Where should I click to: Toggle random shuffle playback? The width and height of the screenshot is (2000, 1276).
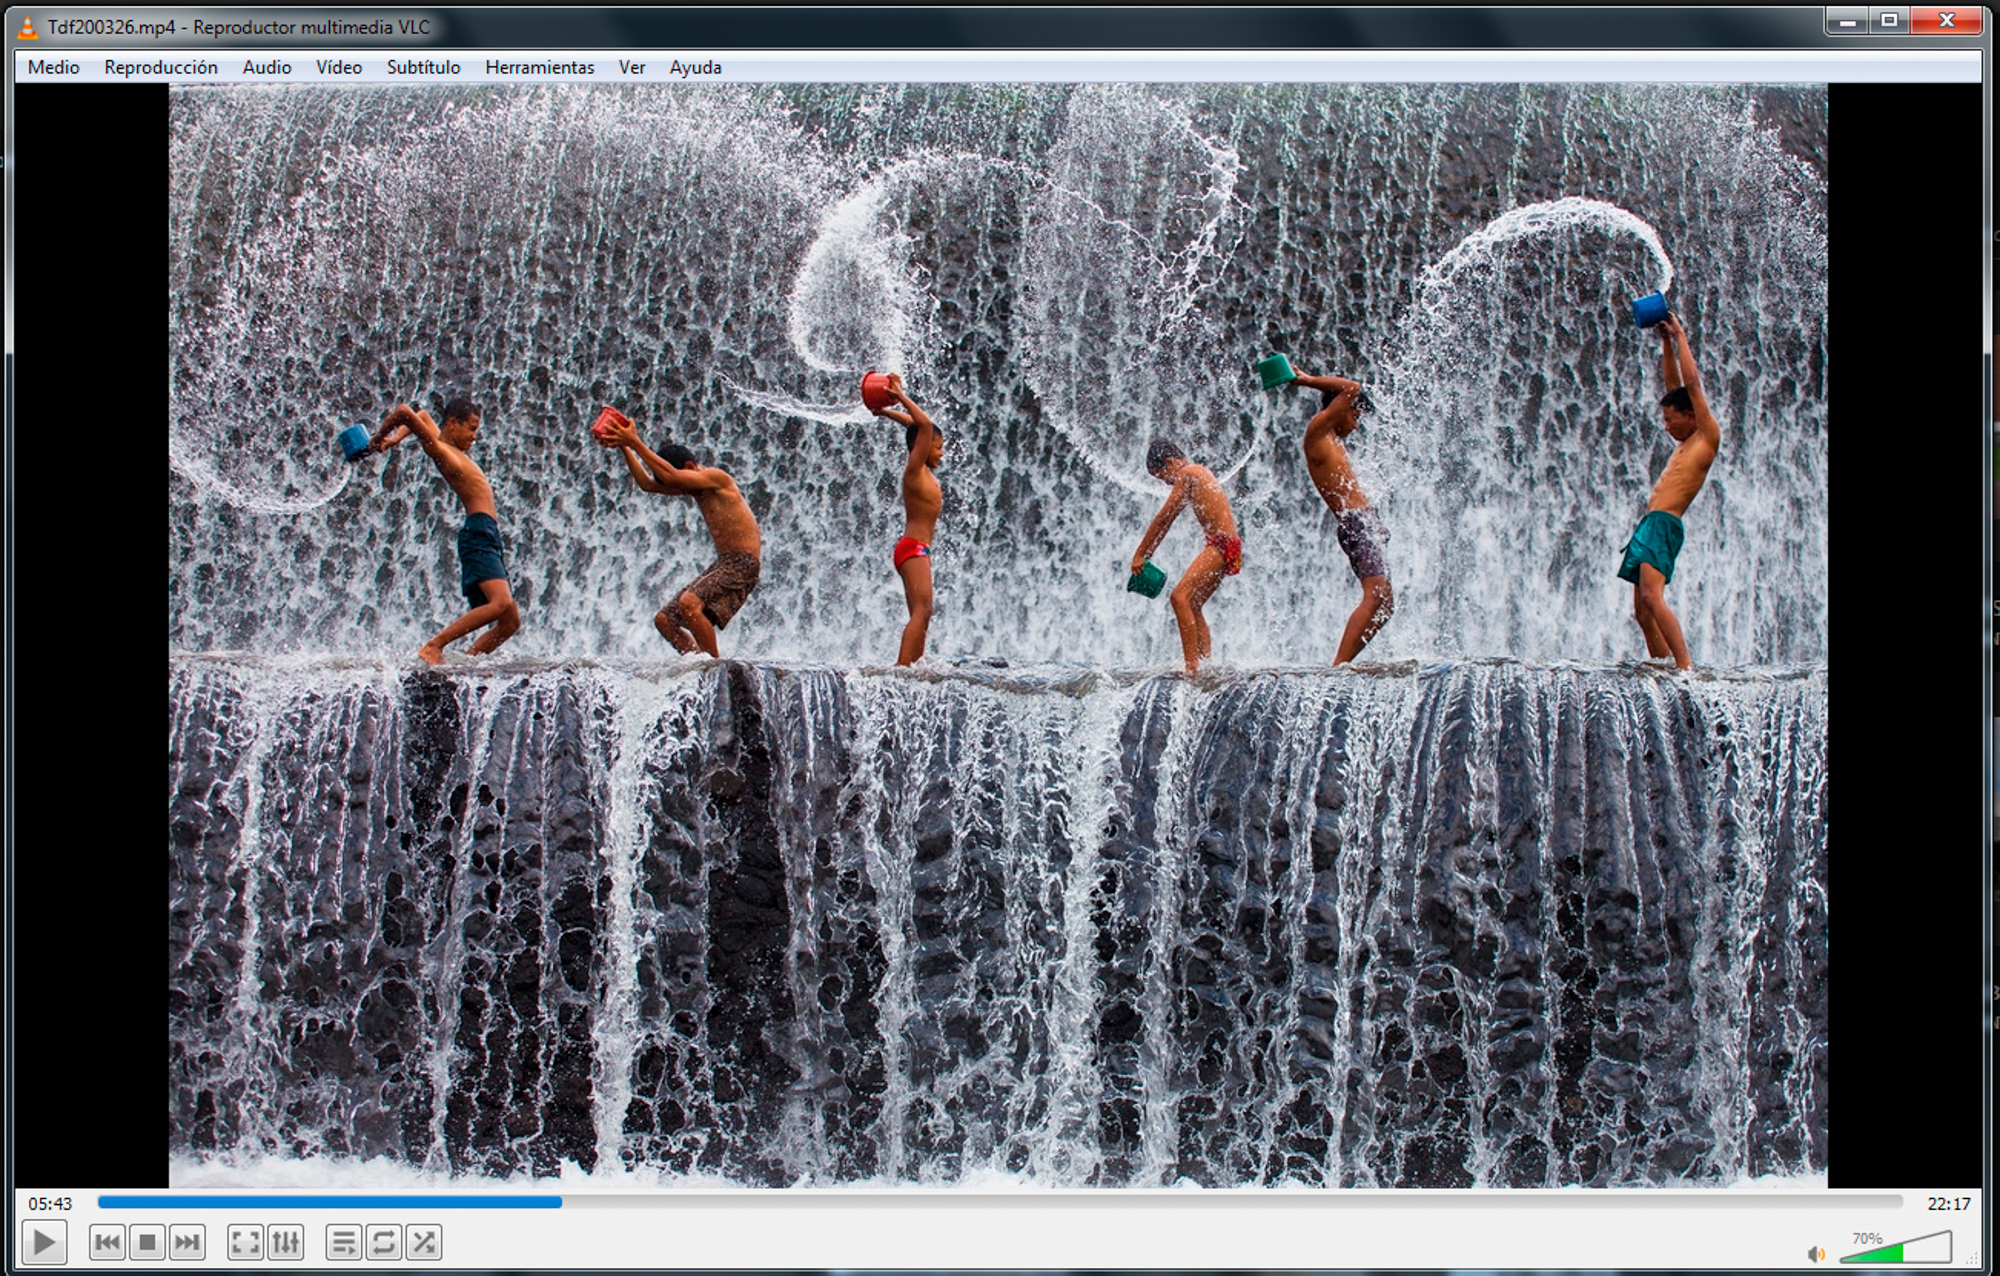423,1243
